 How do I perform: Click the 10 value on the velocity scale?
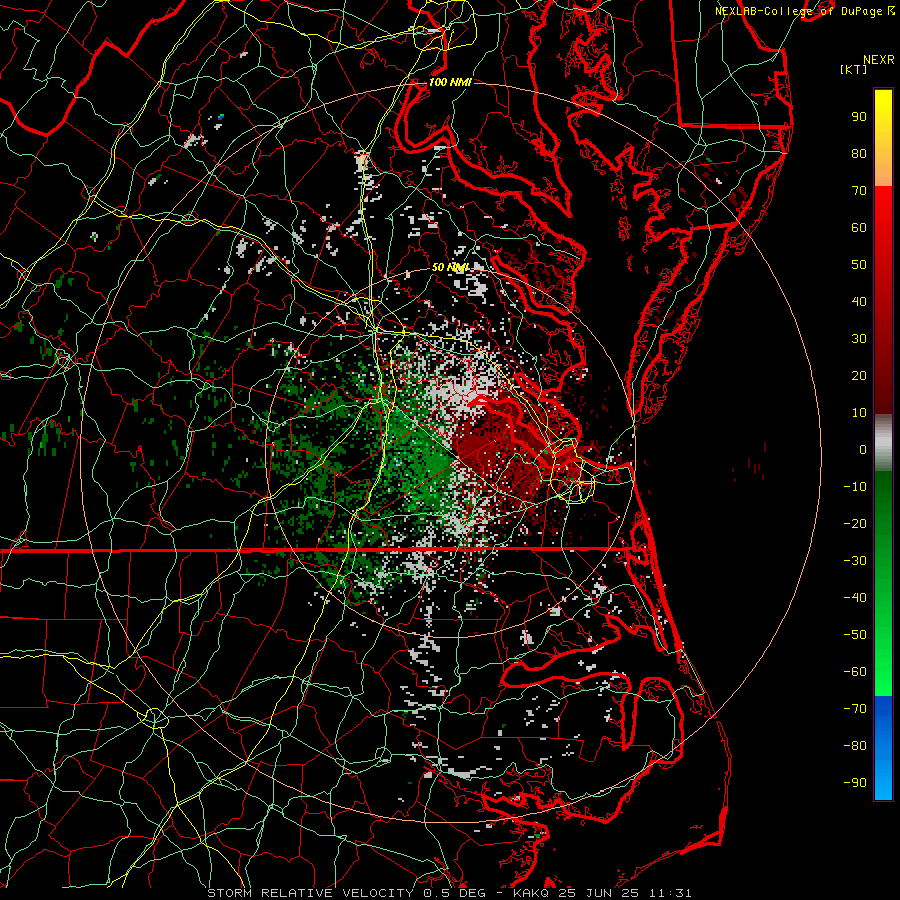pyautogui.click(x=859, y=413)
